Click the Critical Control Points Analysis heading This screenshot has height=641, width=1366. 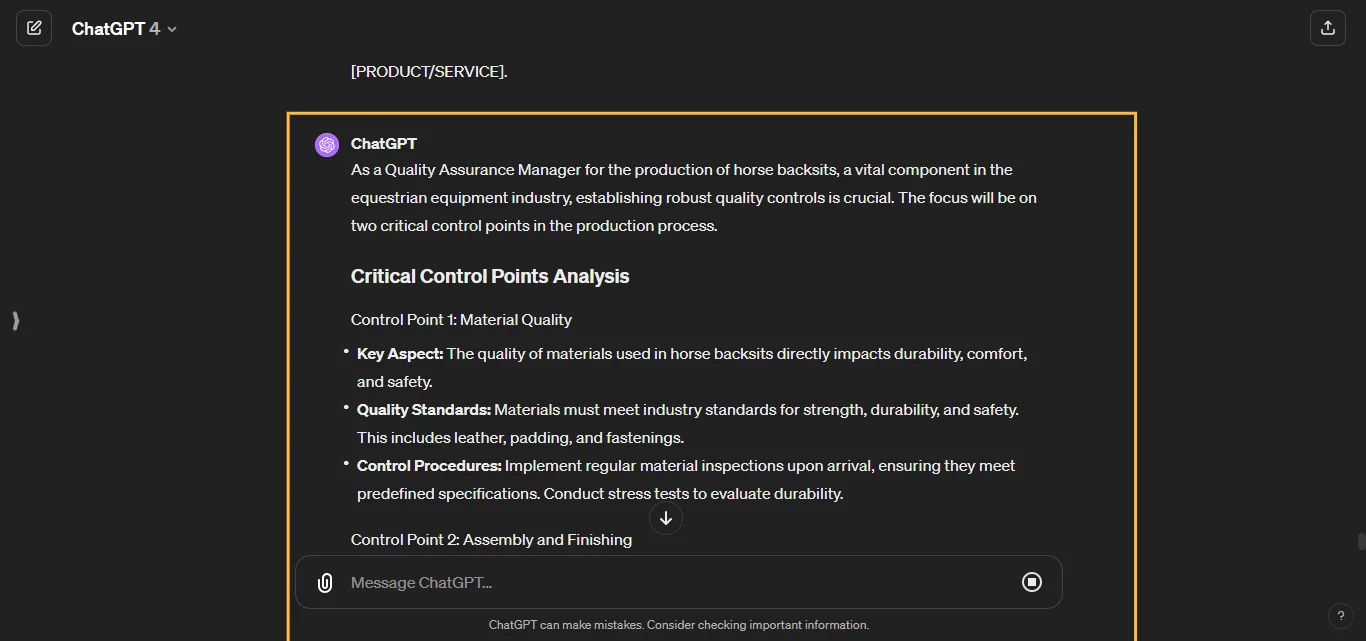[x=489, y=276]
